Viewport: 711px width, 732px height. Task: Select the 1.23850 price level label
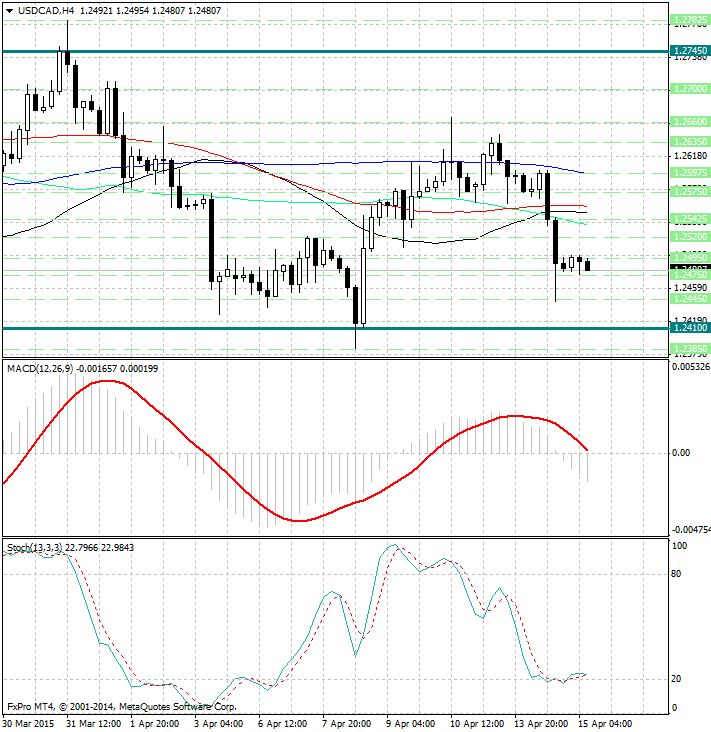[x=691, y=349]
